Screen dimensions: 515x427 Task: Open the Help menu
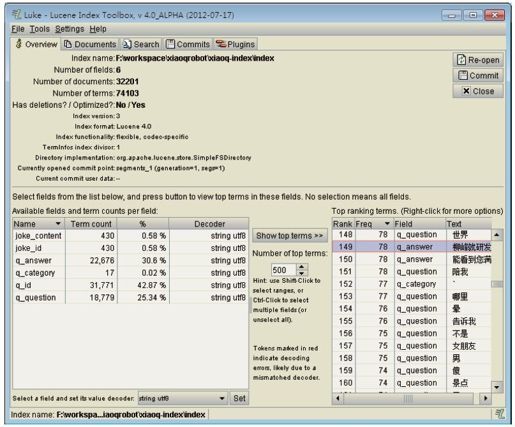point(98,29)
